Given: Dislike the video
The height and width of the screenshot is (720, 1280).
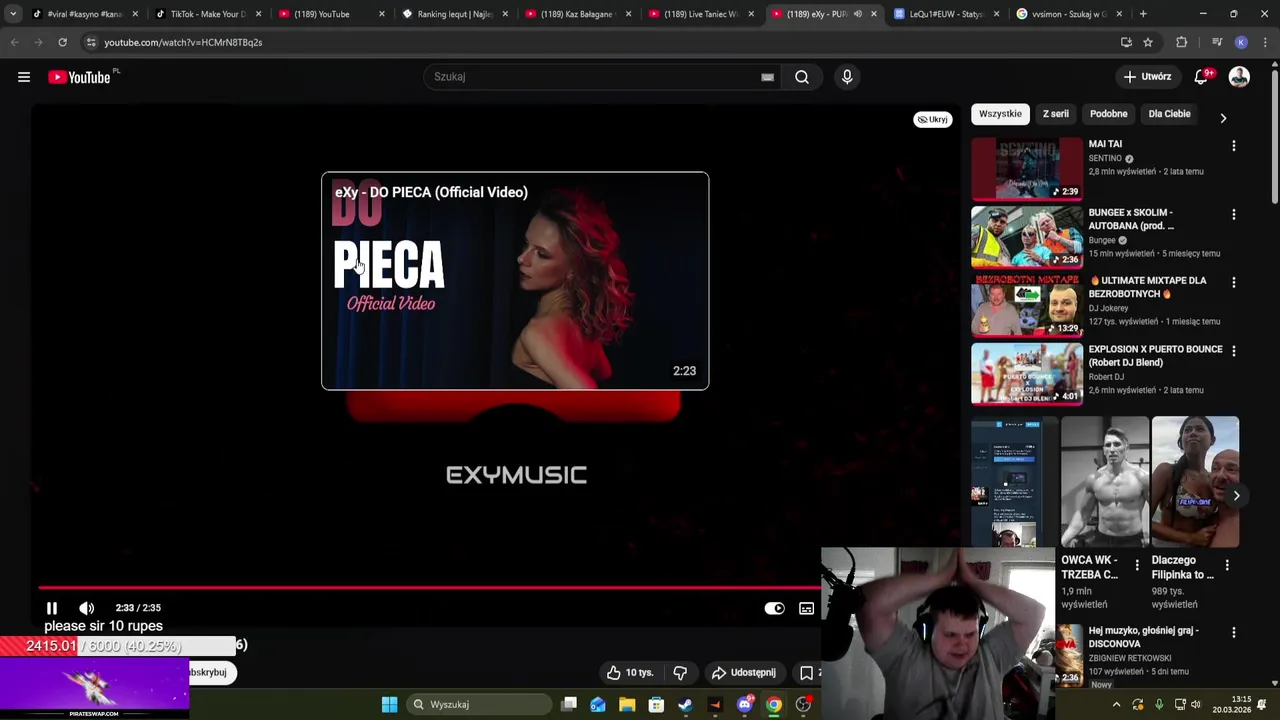Looking at the screenshot, I should 680,673.
